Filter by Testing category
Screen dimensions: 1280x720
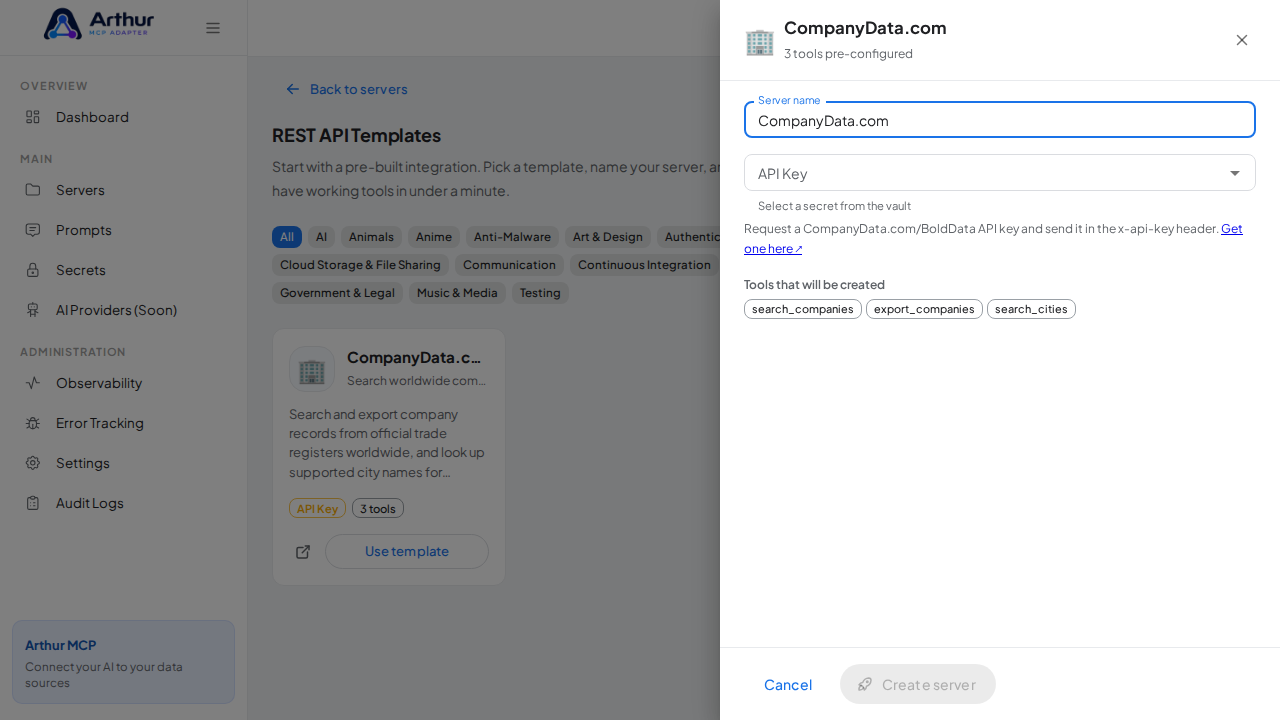click(540, 293)
